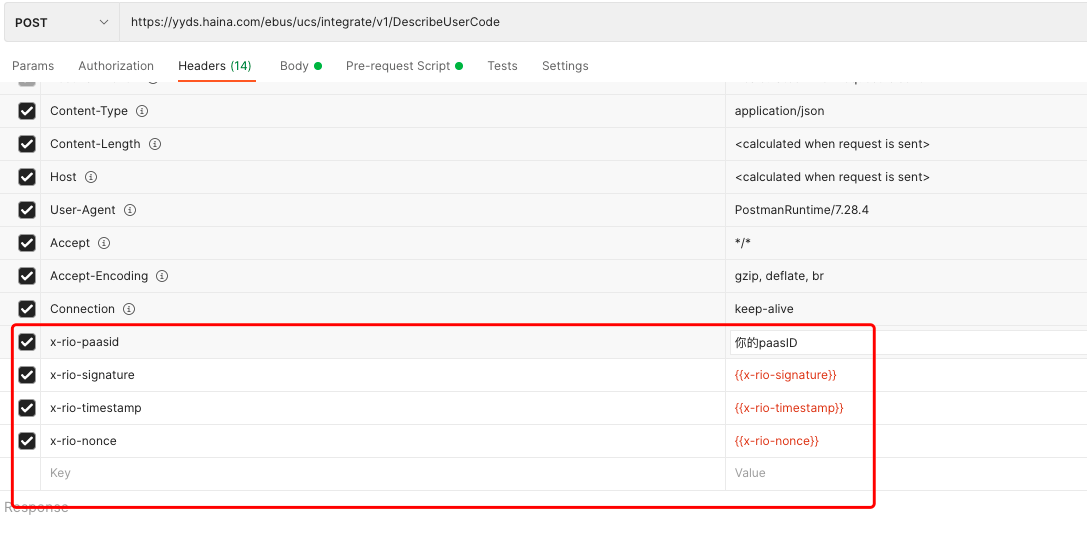Uncheck the x-rio-nonce header
Image resolution: width=1087 pixels, height=535 pixels.
click(26, 441)
